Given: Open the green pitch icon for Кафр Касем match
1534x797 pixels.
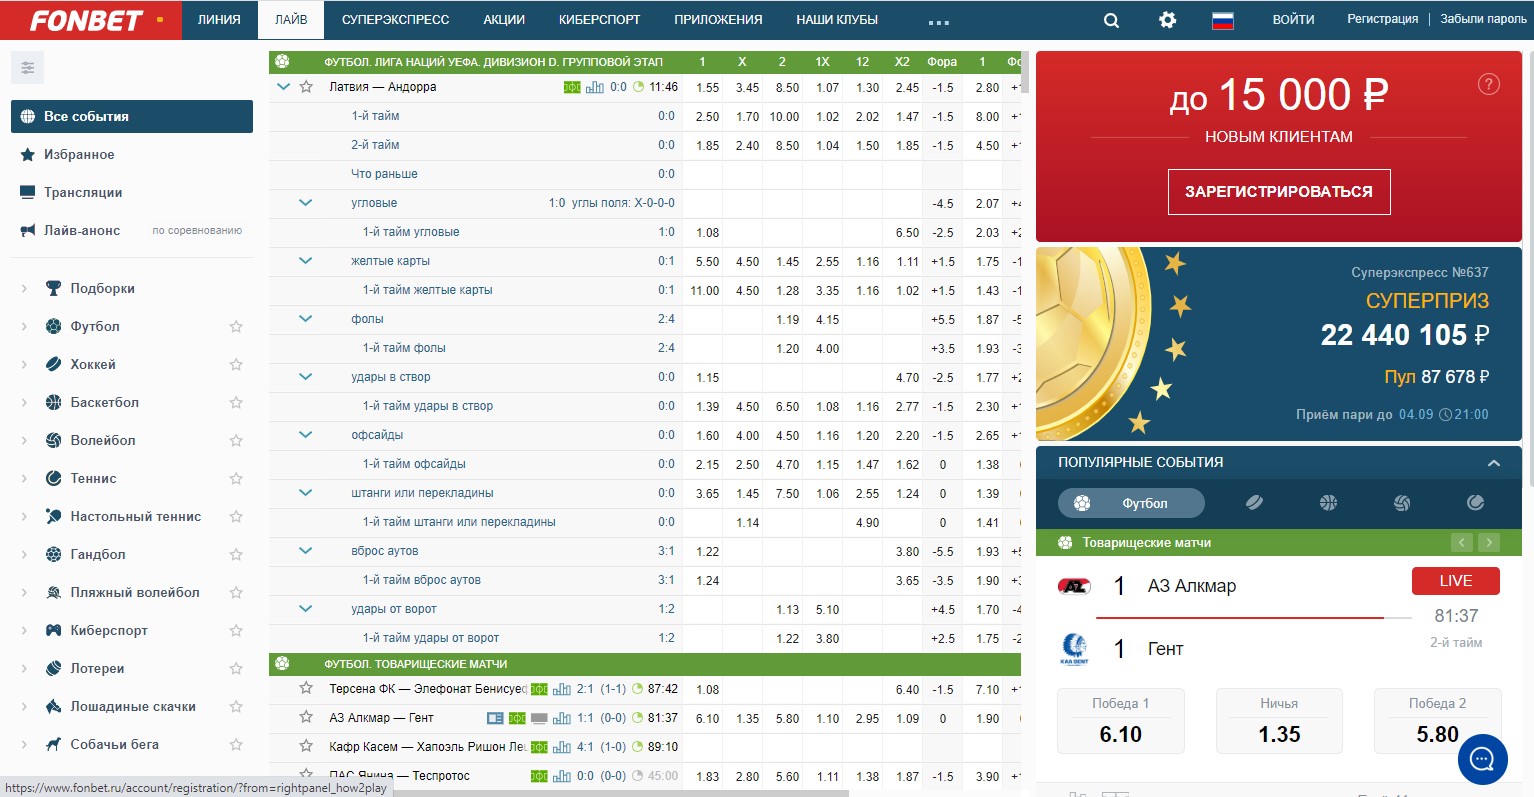Looking at the screenshot, I should click(539, 747).
